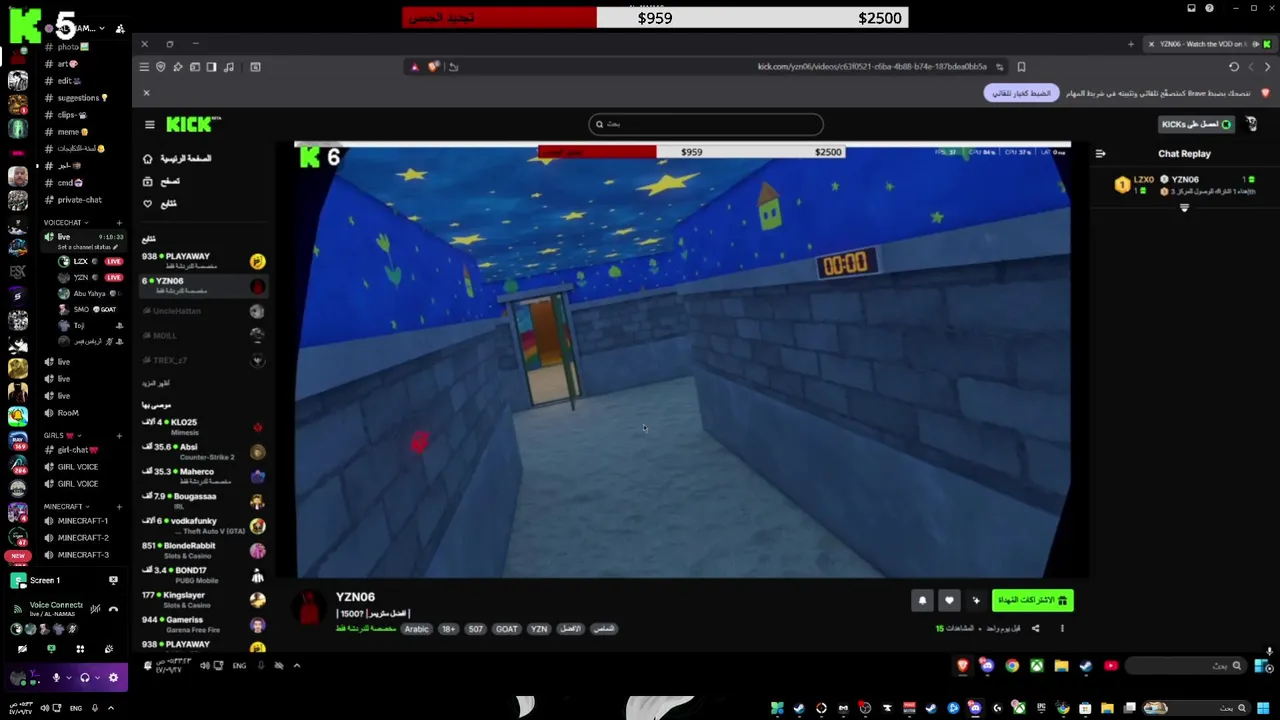The width and height of the screenshot is (1280, 720).
Task: Open Kick home page link with house icon
Action: pyautogui.click(x=178, y=159)
